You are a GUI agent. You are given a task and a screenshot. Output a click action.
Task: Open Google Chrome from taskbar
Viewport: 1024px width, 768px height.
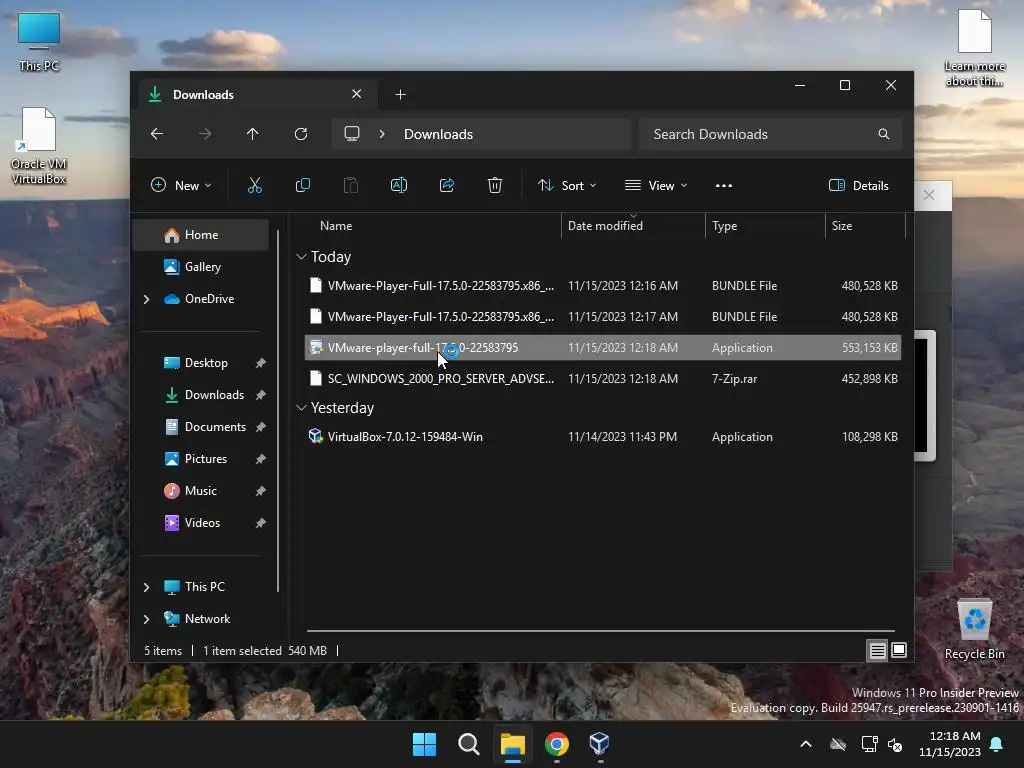click(x=556, y=744)
